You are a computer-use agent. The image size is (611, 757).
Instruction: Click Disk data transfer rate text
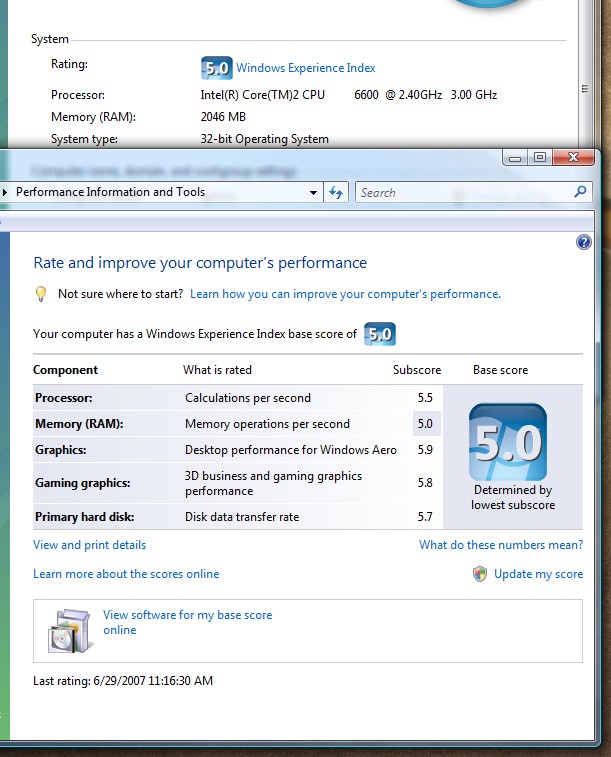pyautogui.click(x=242, y=517)
